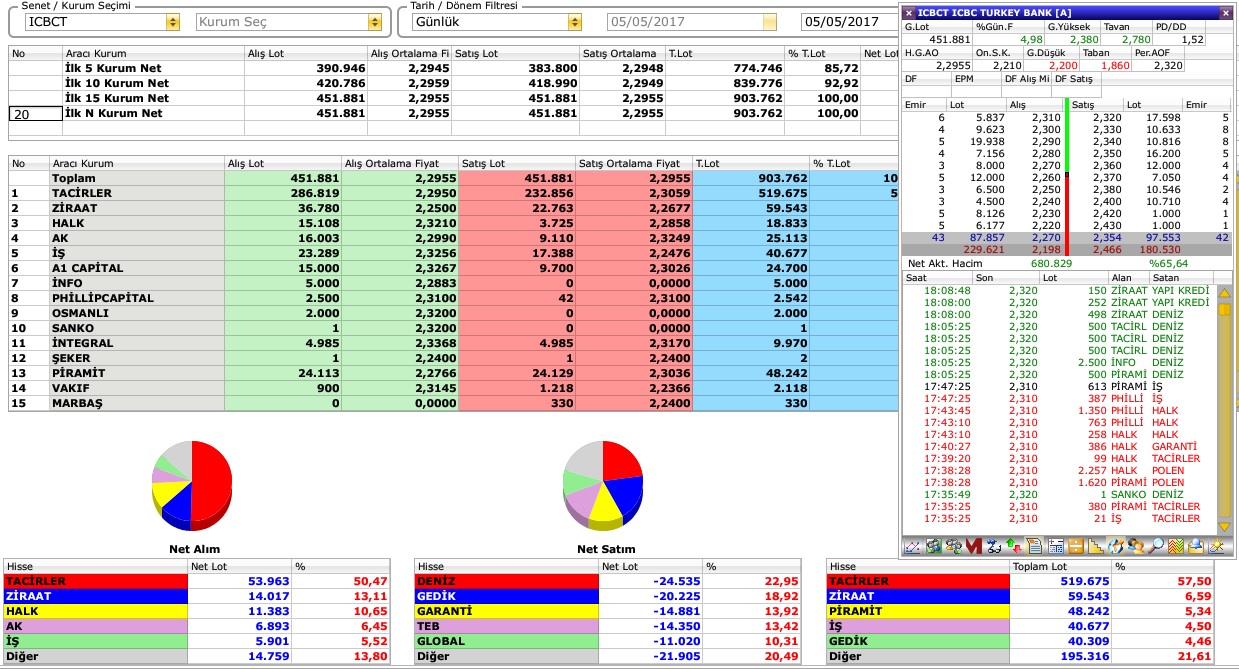Viewport: 1239px width, 669px height.
Task: Click the left X icon in ICBCT title bar
Action: pos(909,12)
